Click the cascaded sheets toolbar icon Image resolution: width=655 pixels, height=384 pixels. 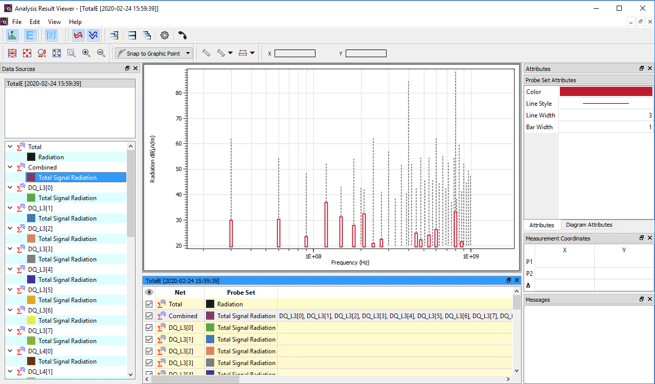(x=147, y=36)
